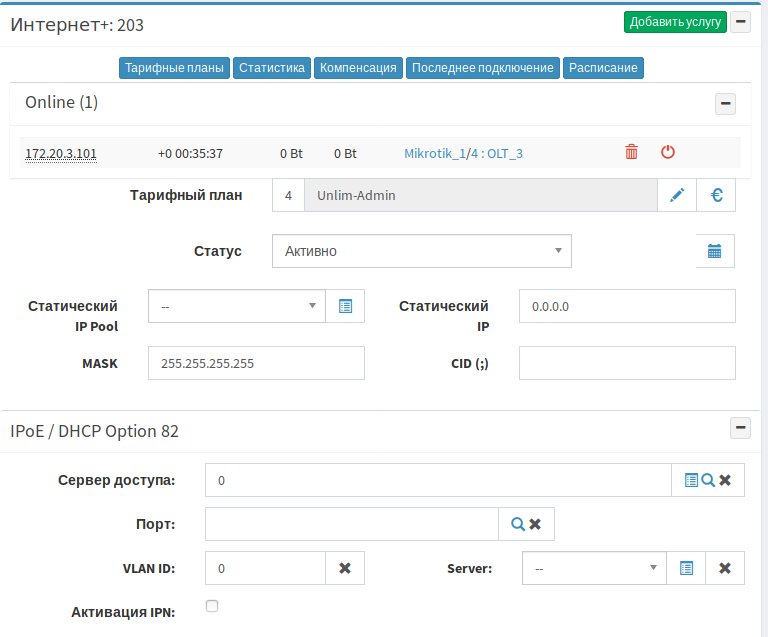Open the Mikrotik_1/4 : OLT_3 link

(x=463, y=154)
